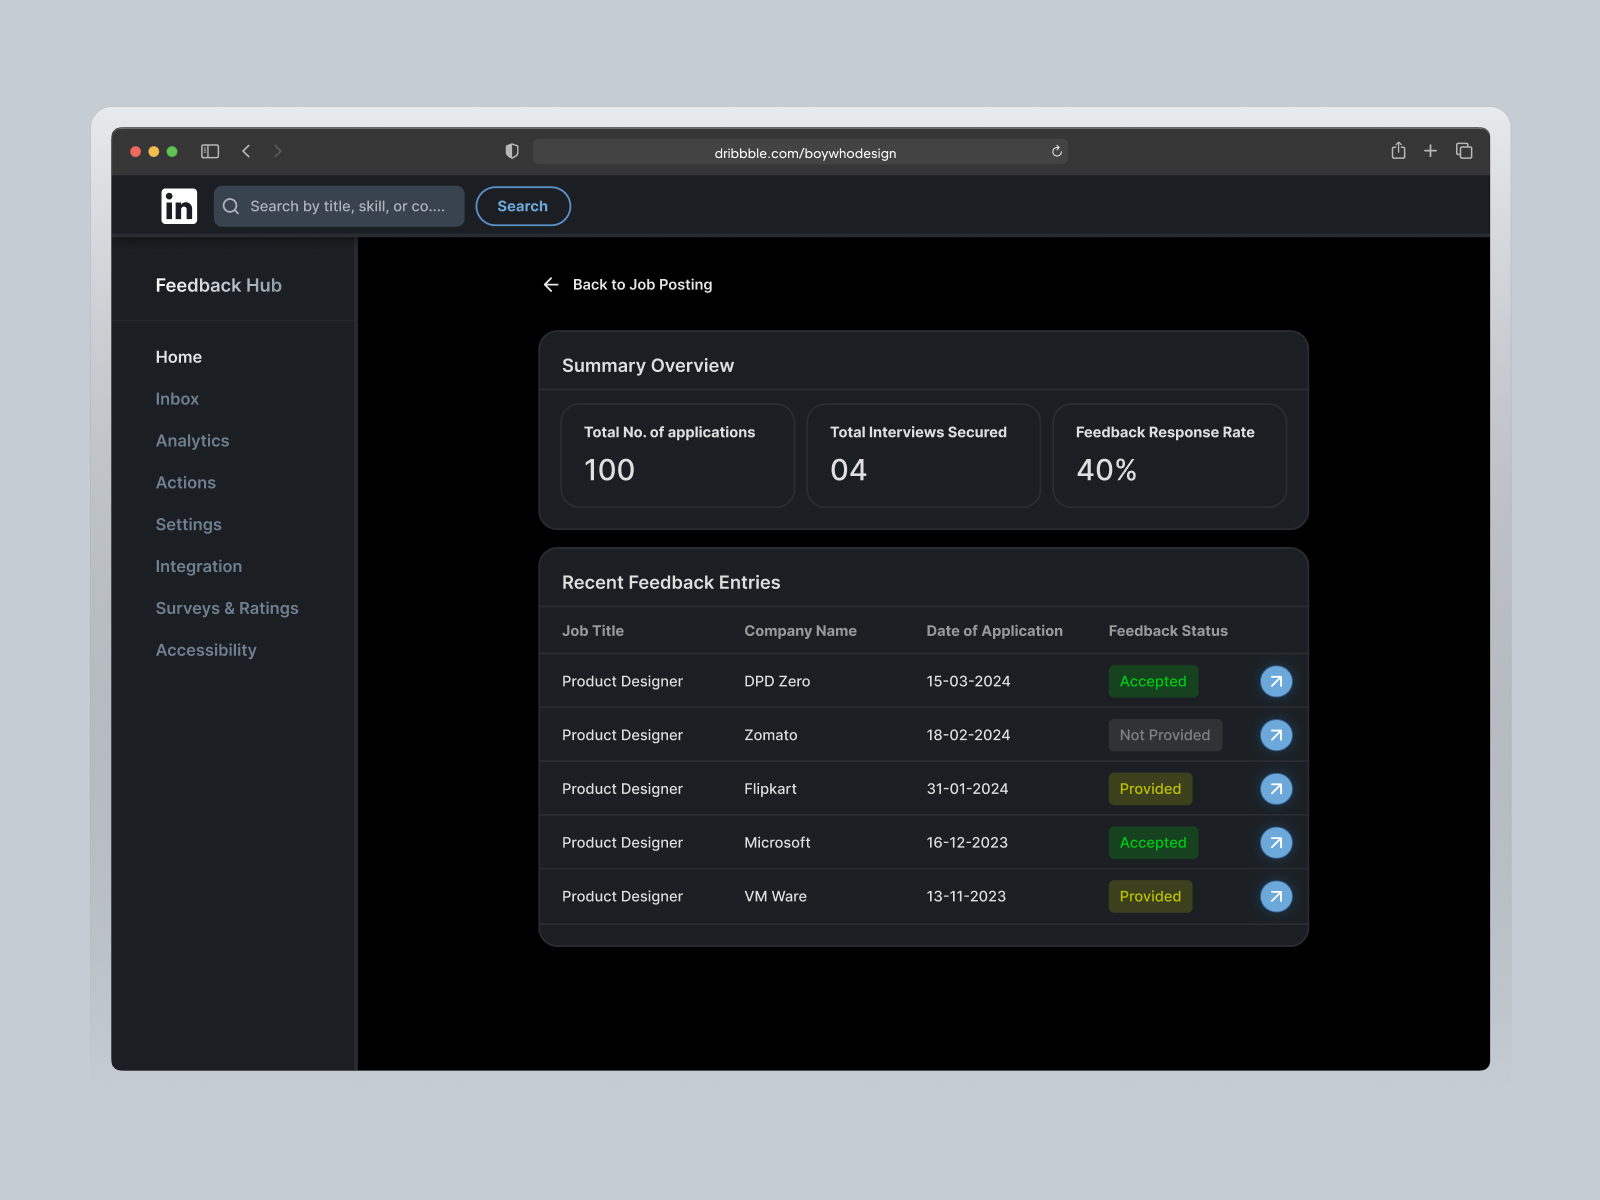Click the Flipkart company cell
This screenshot has width=1600, height=1200.
(x=770, y=789)
